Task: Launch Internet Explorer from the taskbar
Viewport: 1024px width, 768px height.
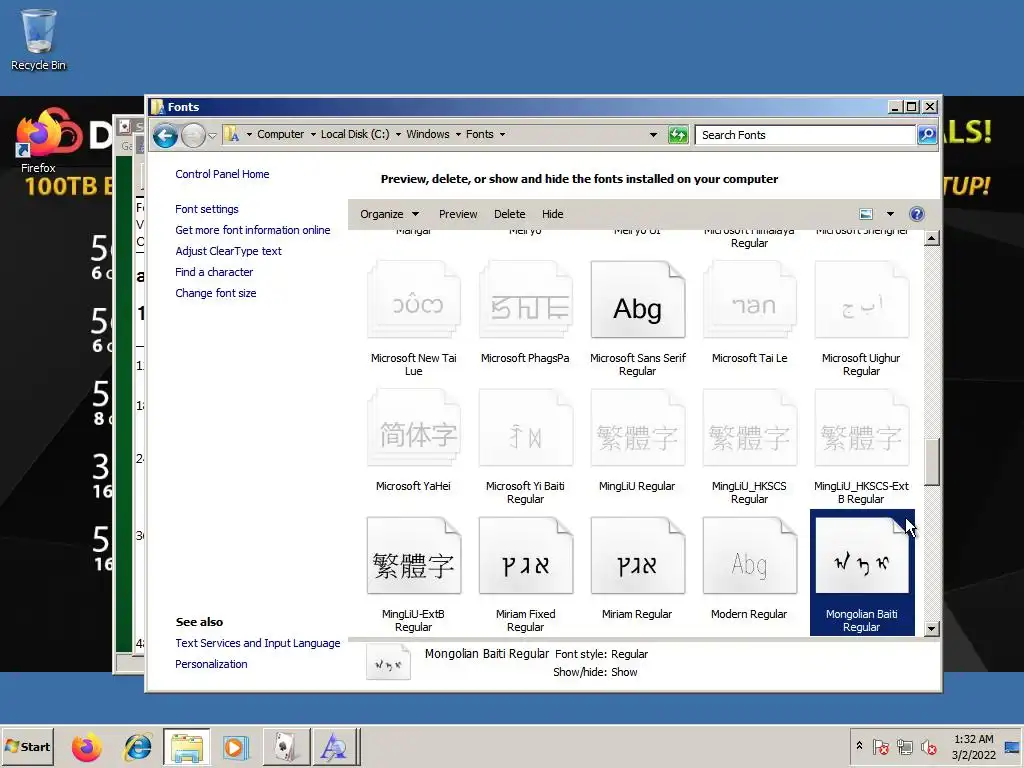Action: (137, 747)
